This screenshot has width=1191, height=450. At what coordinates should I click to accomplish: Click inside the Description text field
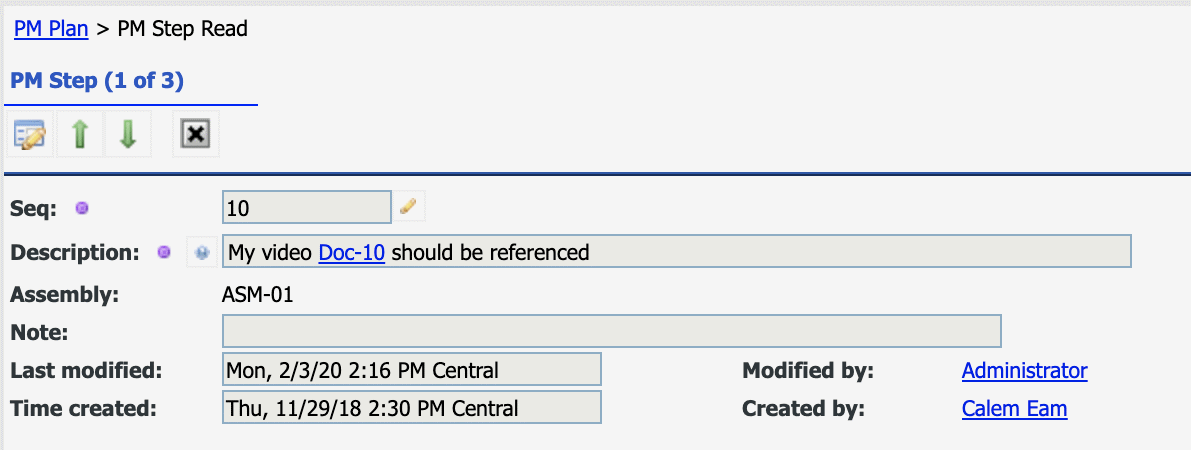click(x=676, y=252)
